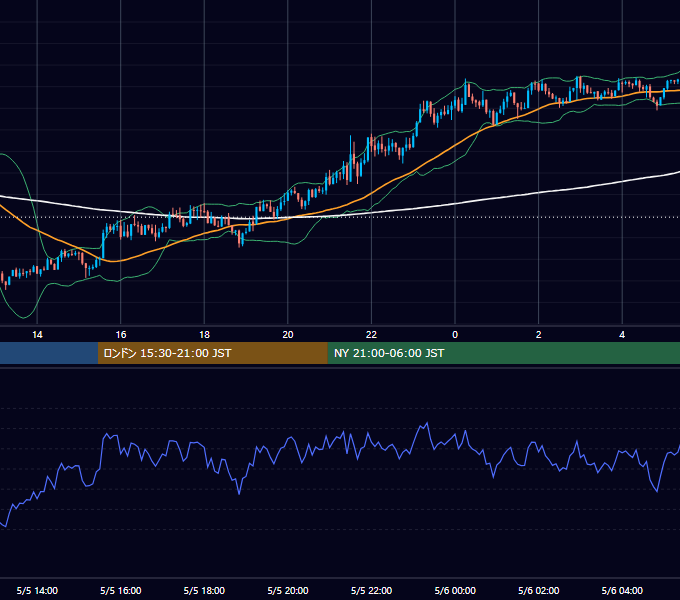The image size is (680, 600).
Task: Click the 5/5 20:00 date label
Action: [x=288, y=590]
